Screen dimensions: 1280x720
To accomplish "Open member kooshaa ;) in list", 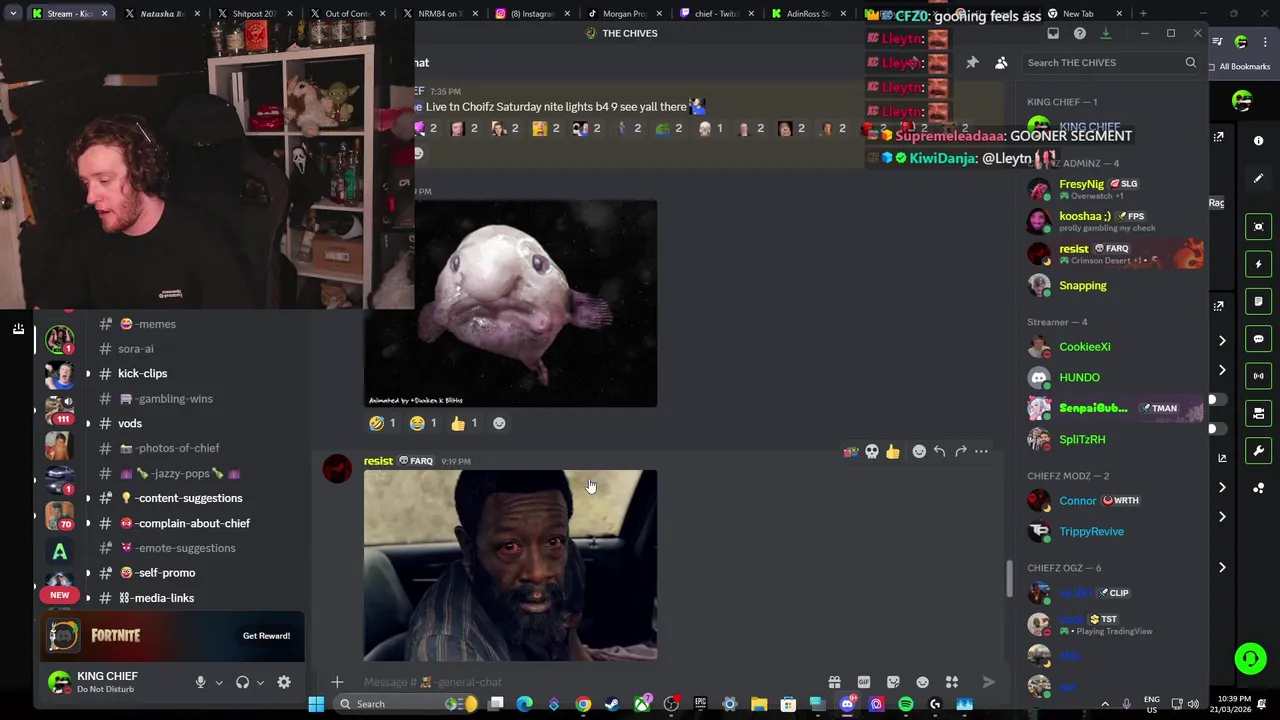I will point(1115,221).
